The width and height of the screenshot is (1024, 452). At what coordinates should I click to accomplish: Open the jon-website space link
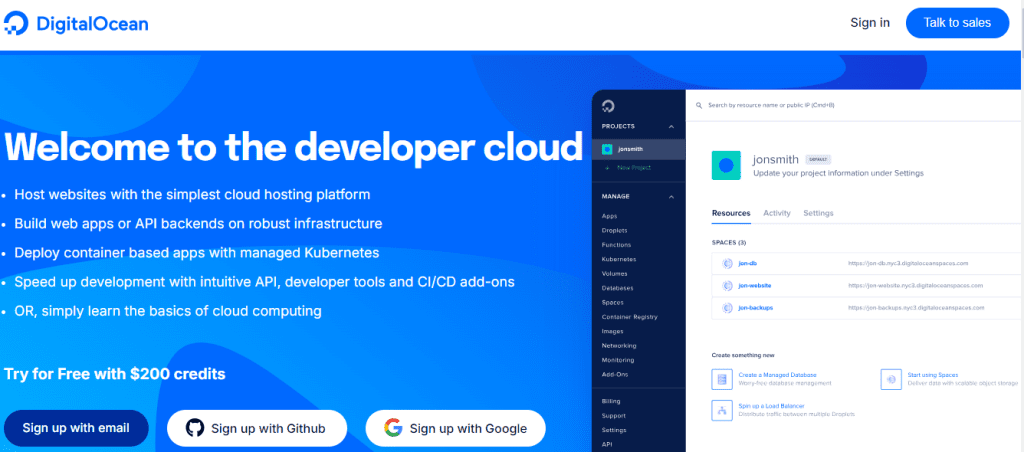(x=756, y=285)
